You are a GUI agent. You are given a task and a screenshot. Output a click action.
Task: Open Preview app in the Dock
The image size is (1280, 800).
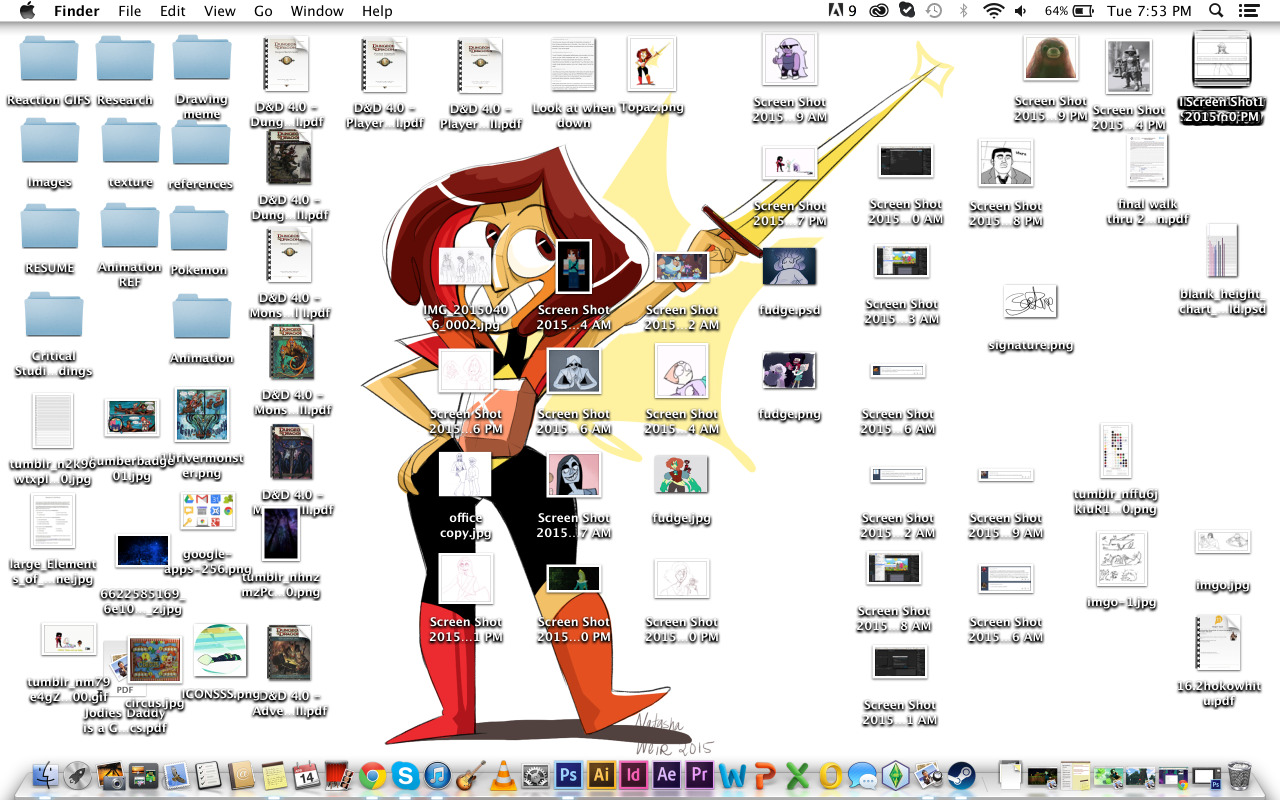pos(929,775)
